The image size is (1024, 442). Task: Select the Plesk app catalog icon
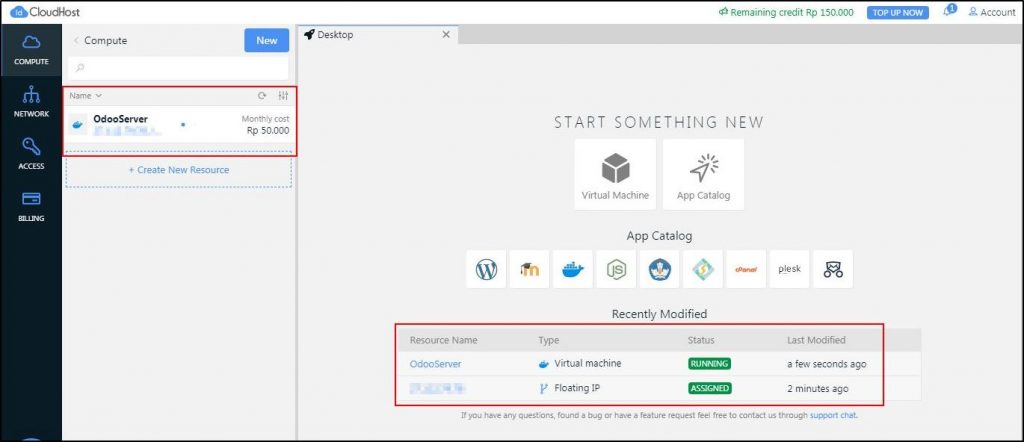pyautogui.click(x=789, y=269)
